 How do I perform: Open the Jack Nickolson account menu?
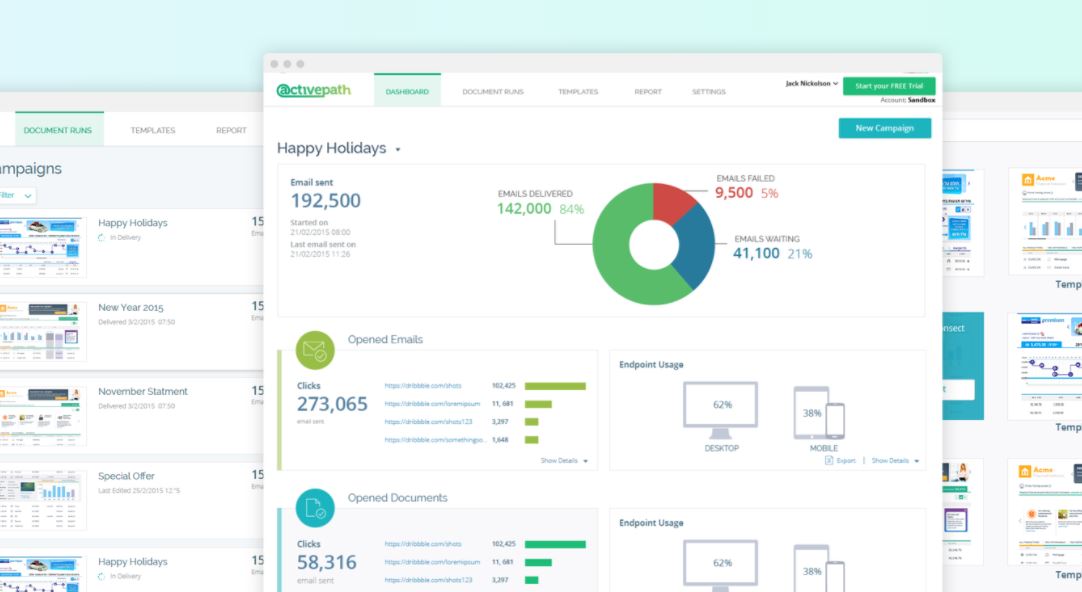[811, 84]
